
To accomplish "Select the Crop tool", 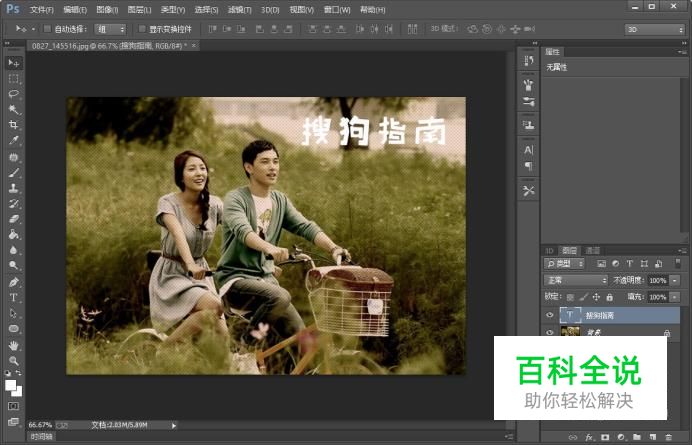I will [x=13, y=124].
